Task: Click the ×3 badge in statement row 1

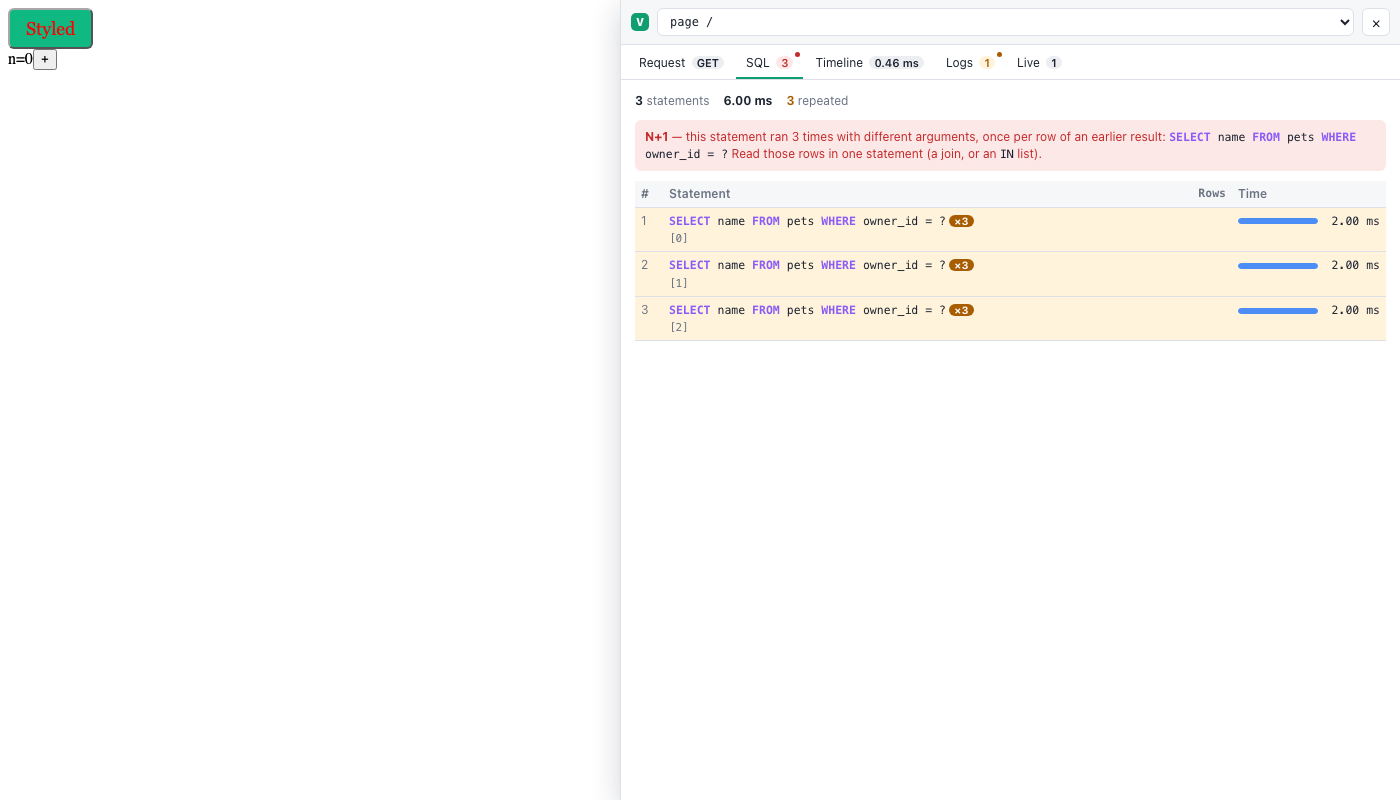Action: tap(961, 221)
